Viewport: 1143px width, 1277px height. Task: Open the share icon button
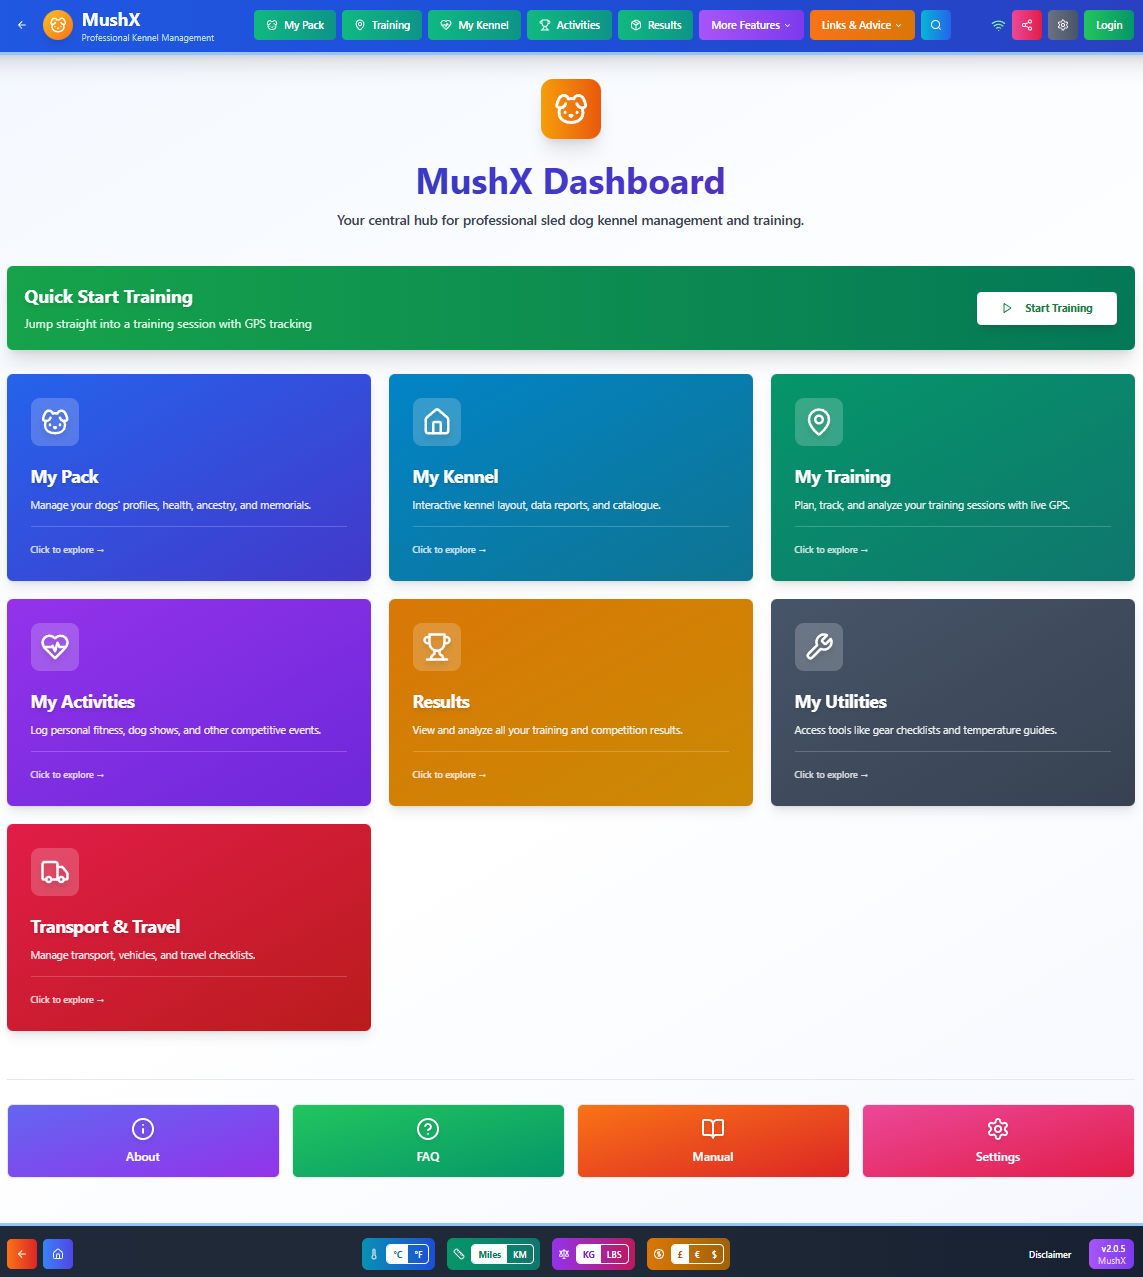pos(1027,25)
